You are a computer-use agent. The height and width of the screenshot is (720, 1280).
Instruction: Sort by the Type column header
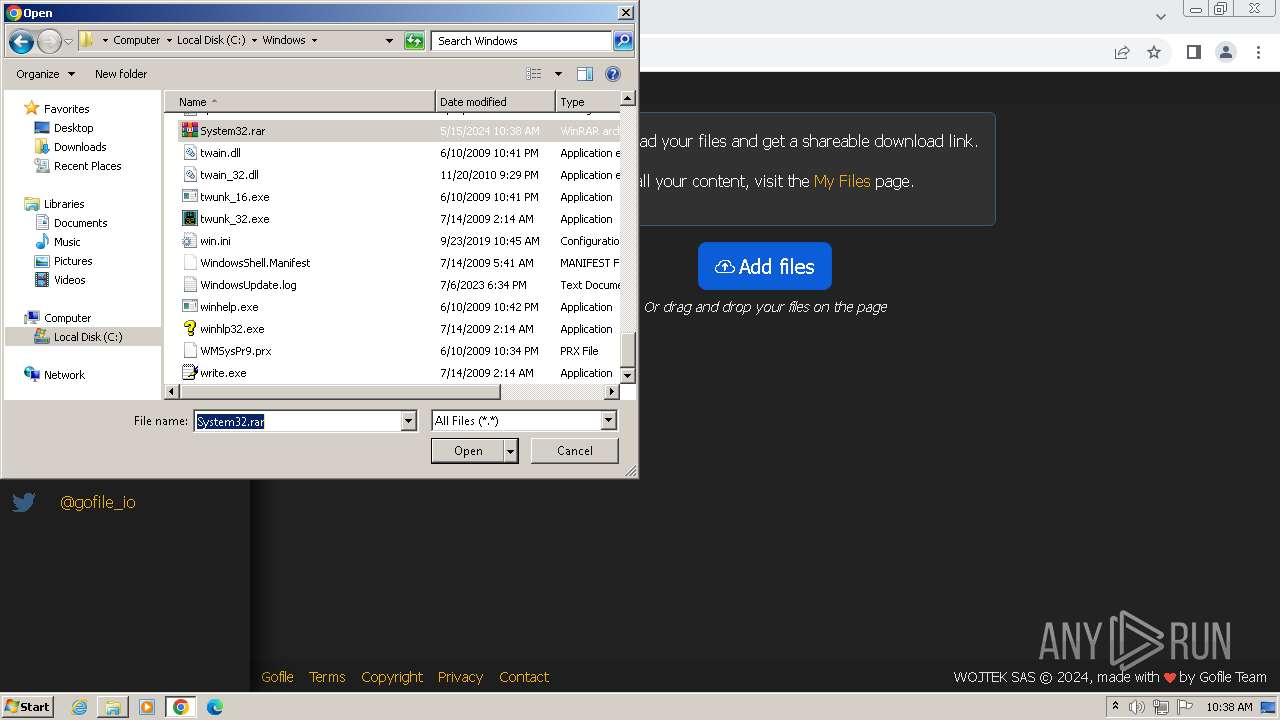pos(588,102)
